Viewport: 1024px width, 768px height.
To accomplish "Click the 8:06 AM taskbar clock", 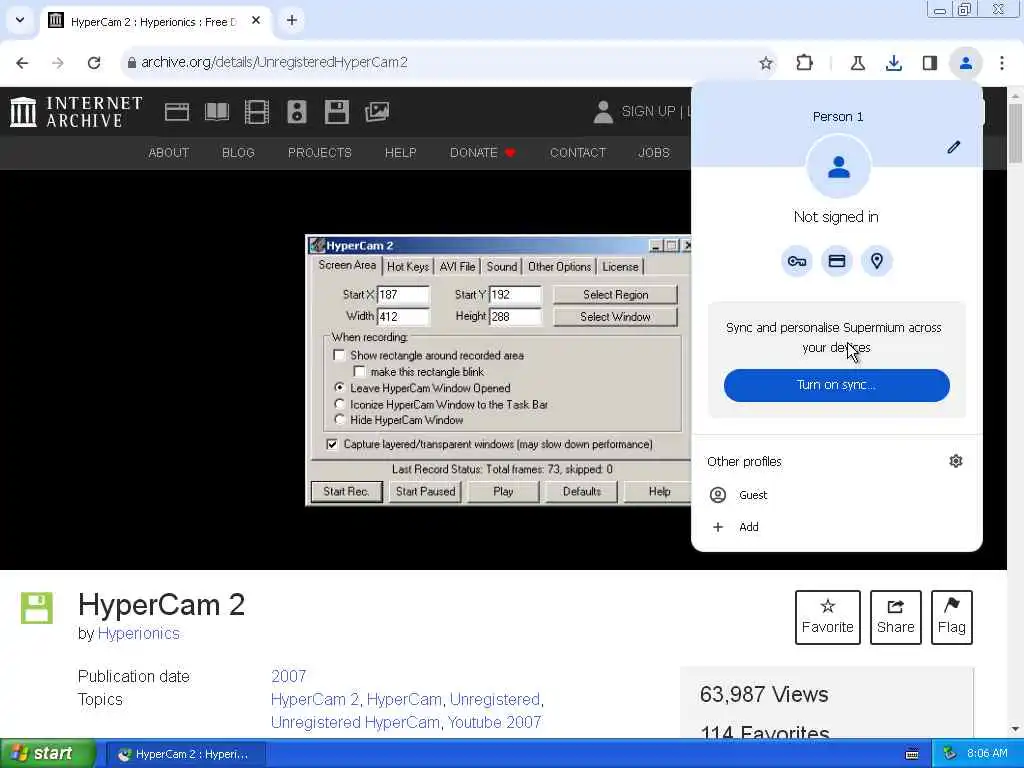I will (987, 754).
